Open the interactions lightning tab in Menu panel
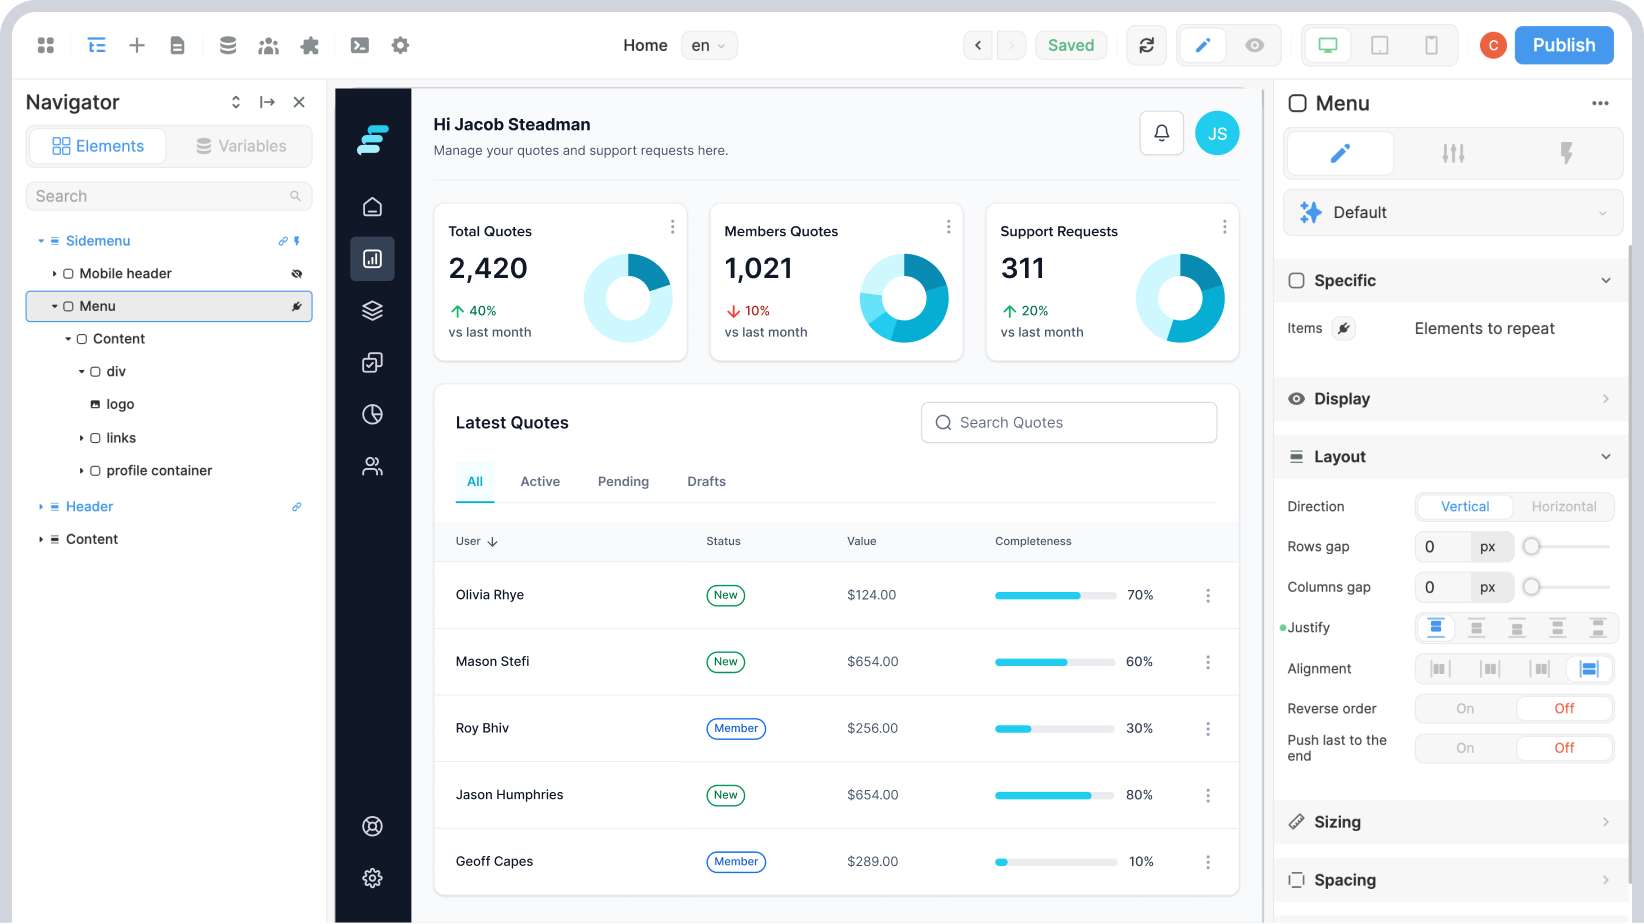This screenshot has width=1644, height=924. (1566, 153)
